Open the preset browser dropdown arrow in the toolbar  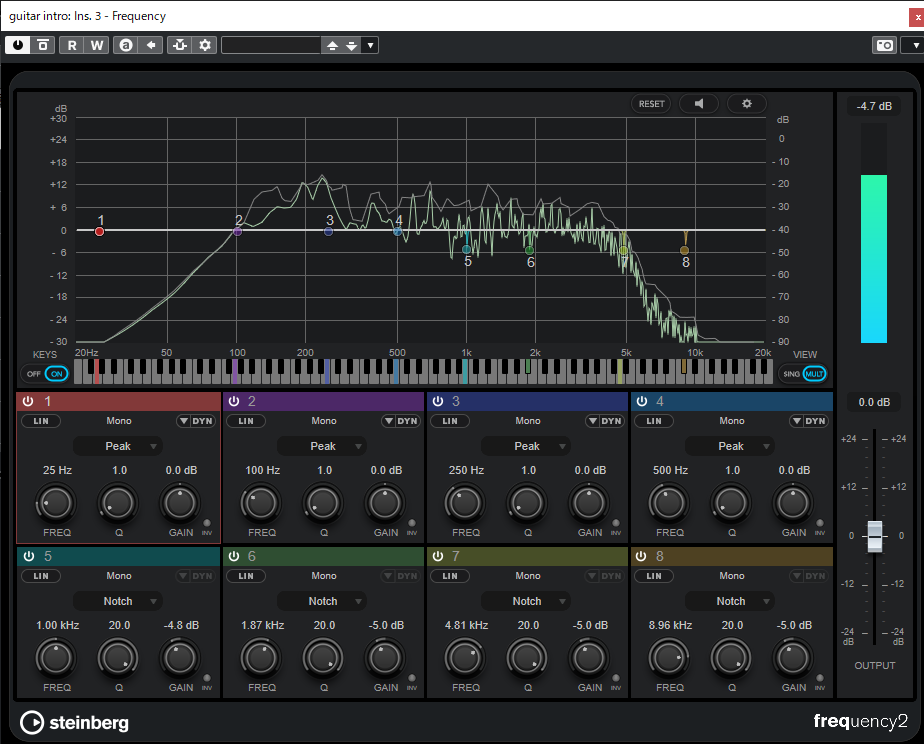(x=370, y=45)
